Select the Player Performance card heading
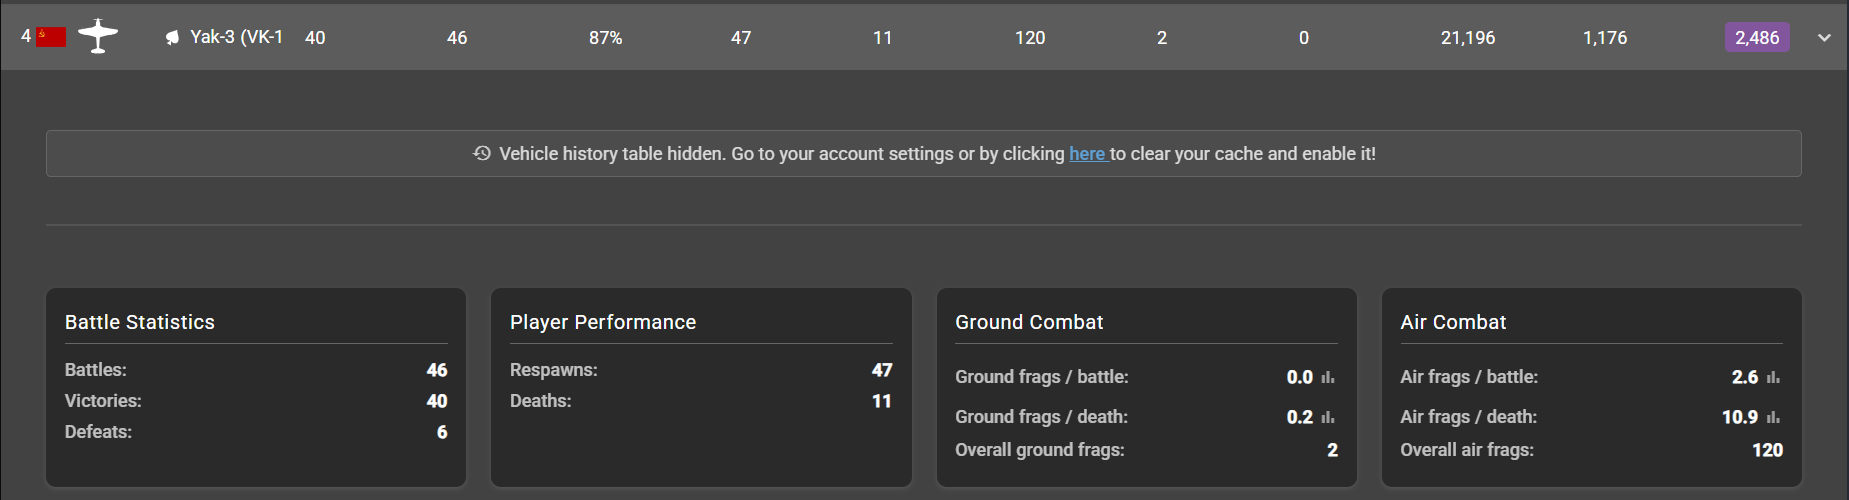This screenshot has width=1849, height=500. click(603, 322)
